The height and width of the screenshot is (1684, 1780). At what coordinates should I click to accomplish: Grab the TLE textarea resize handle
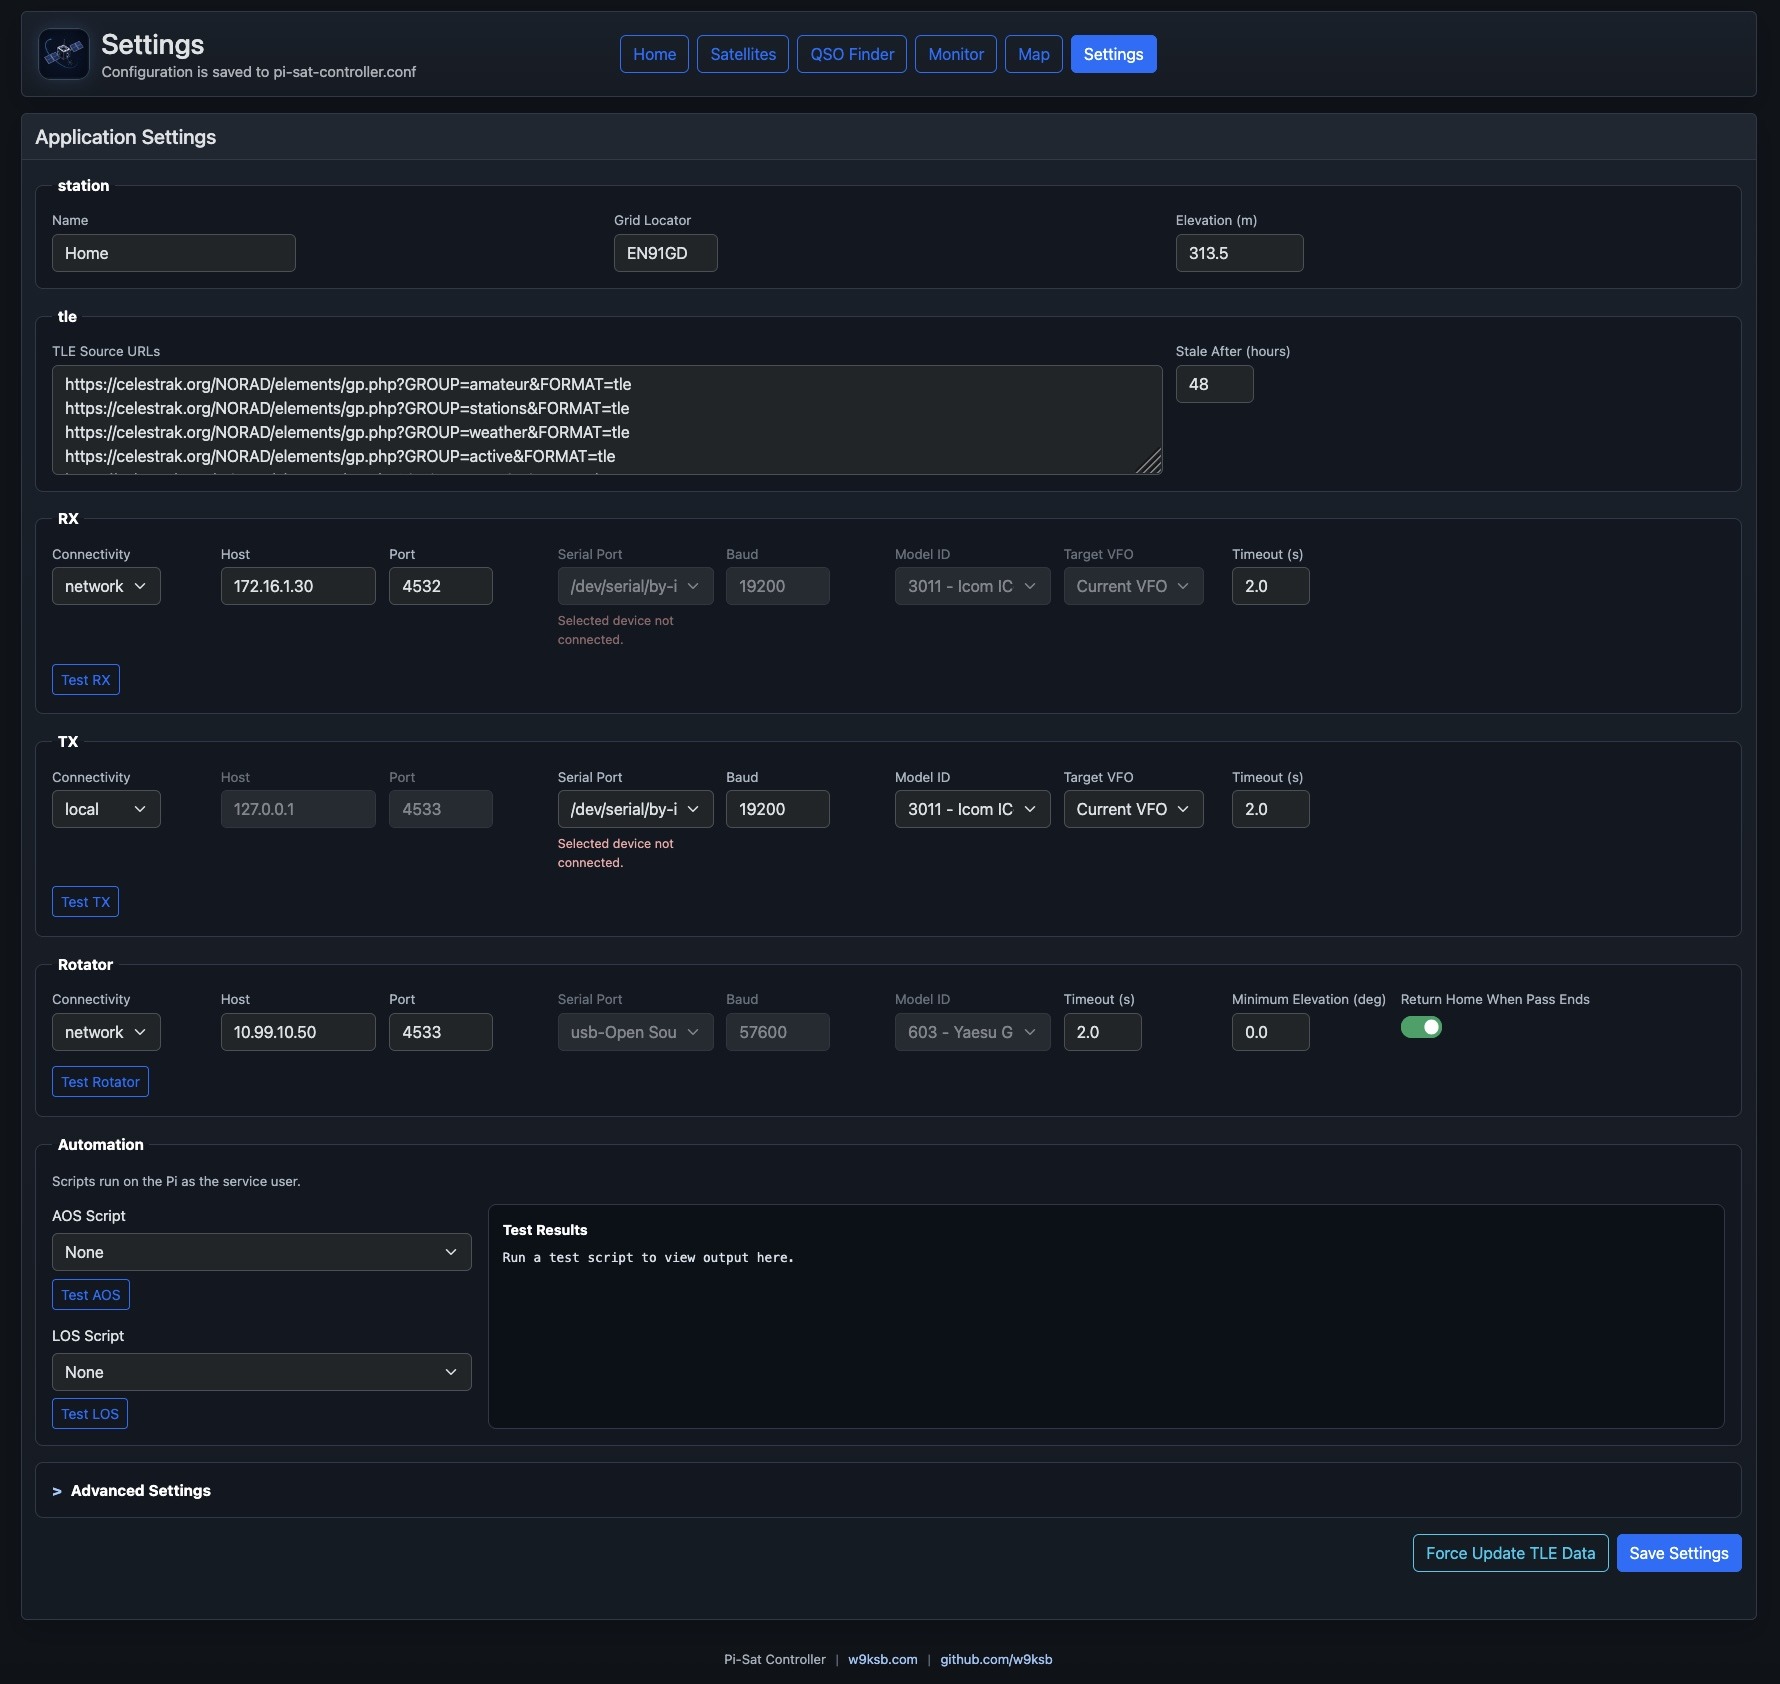tap(1151, 463)
